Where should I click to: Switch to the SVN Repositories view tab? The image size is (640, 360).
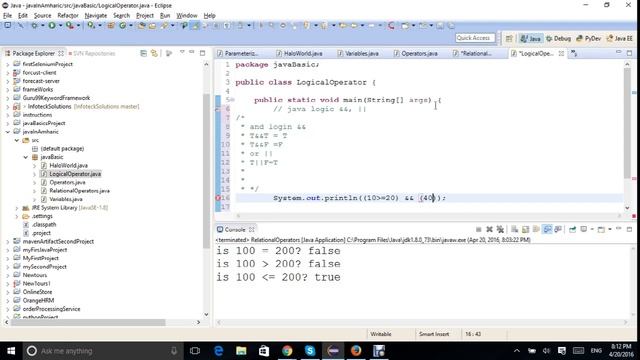(x=92, y=53)
